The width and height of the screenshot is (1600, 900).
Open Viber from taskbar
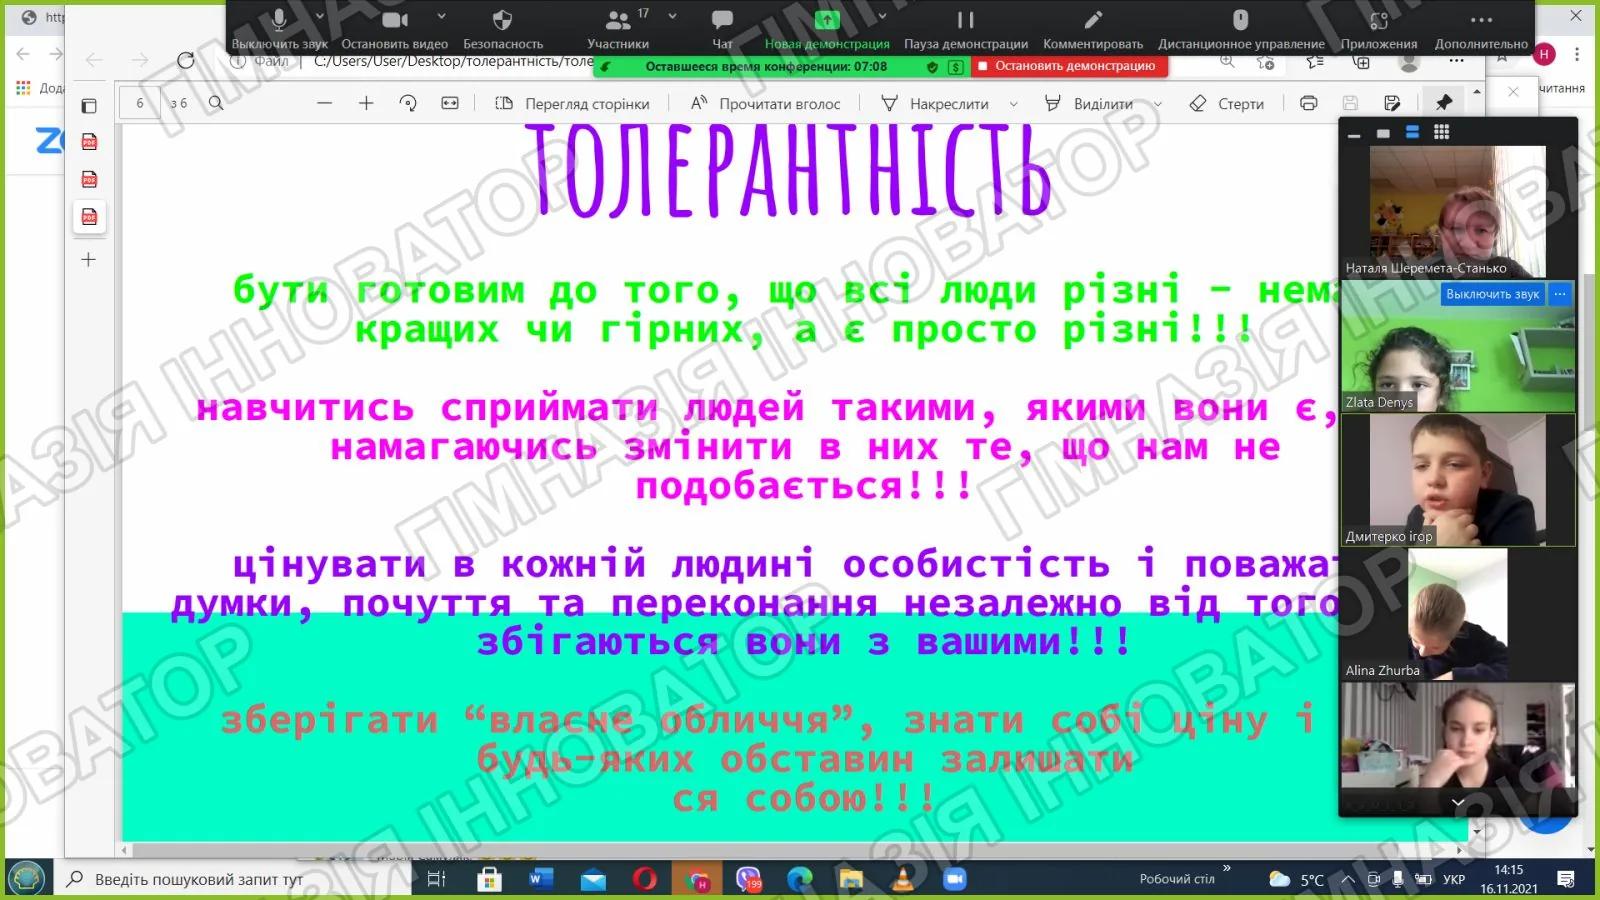click(x=749, y=879)
